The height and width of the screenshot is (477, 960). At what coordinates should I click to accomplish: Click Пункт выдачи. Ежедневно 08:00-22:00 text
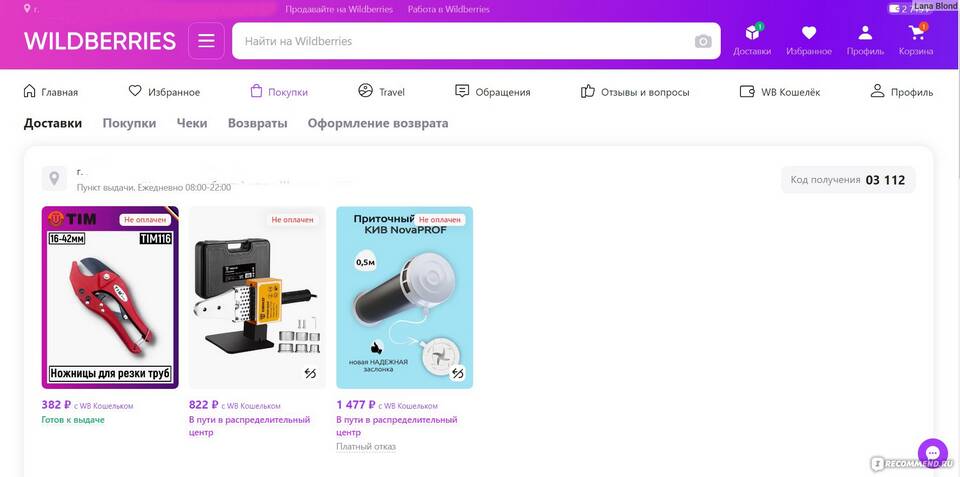coord(154,187)
